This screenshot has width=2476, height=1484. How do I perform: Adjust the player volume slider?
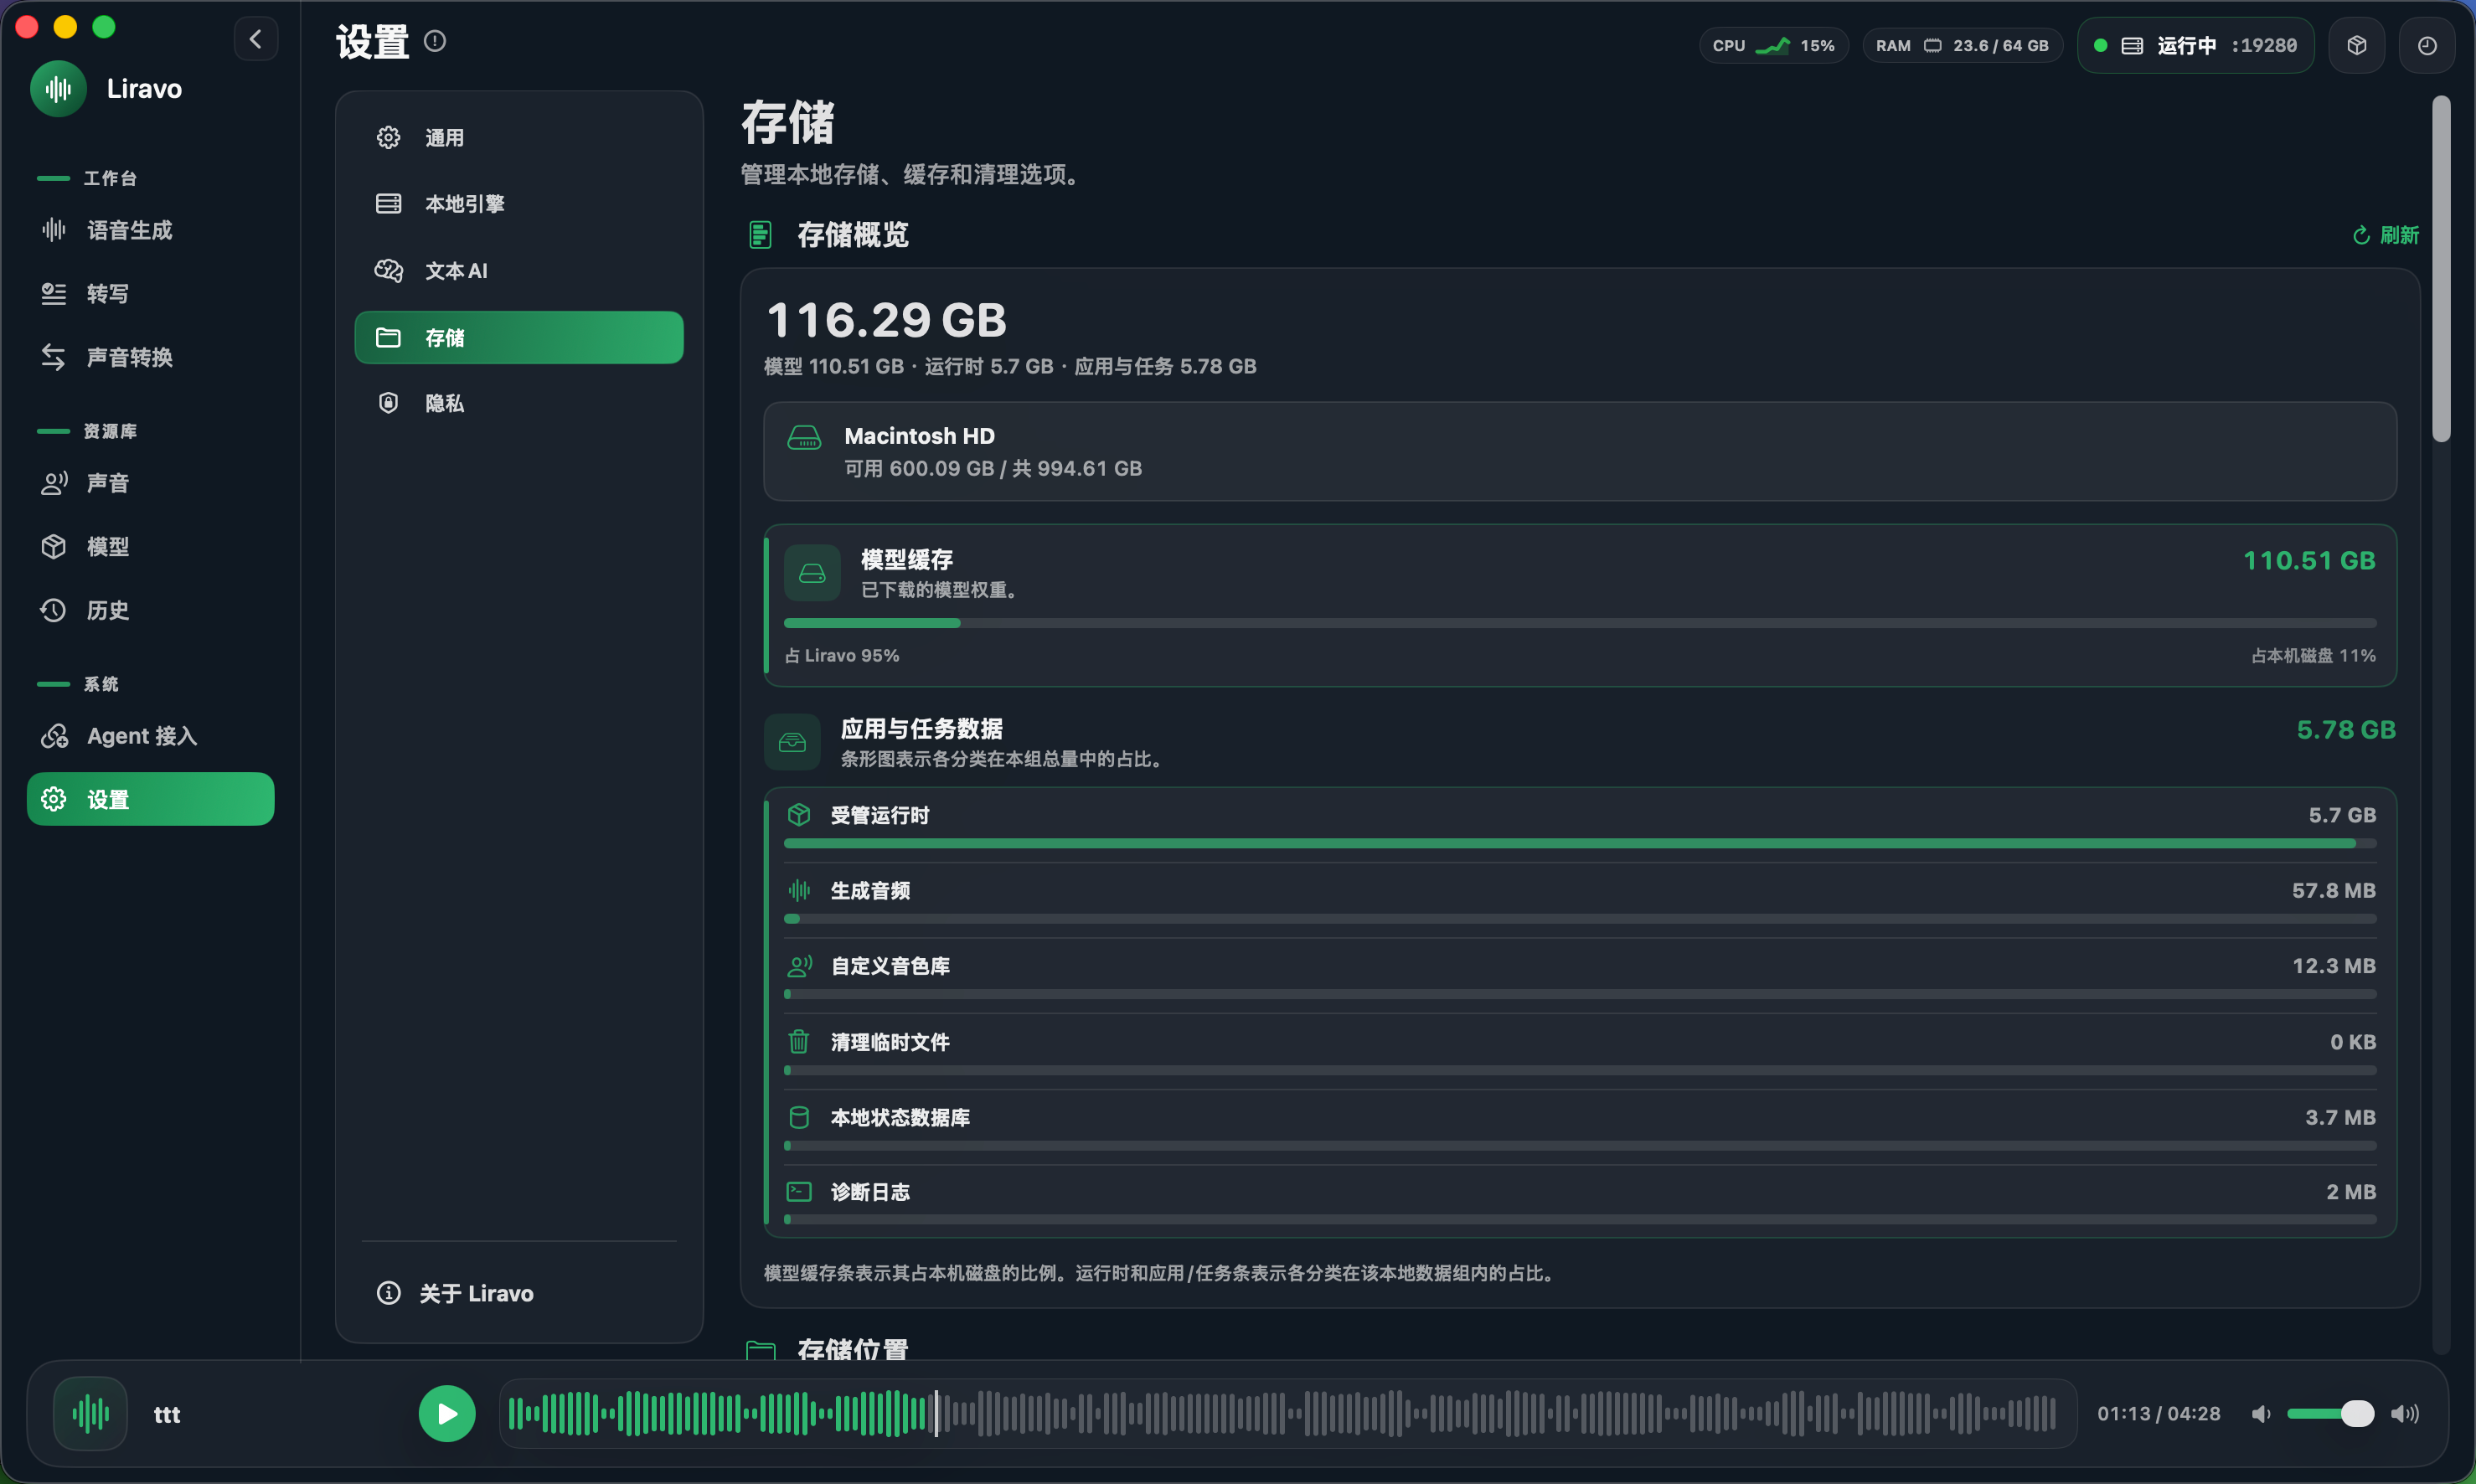point(2330,1413)
